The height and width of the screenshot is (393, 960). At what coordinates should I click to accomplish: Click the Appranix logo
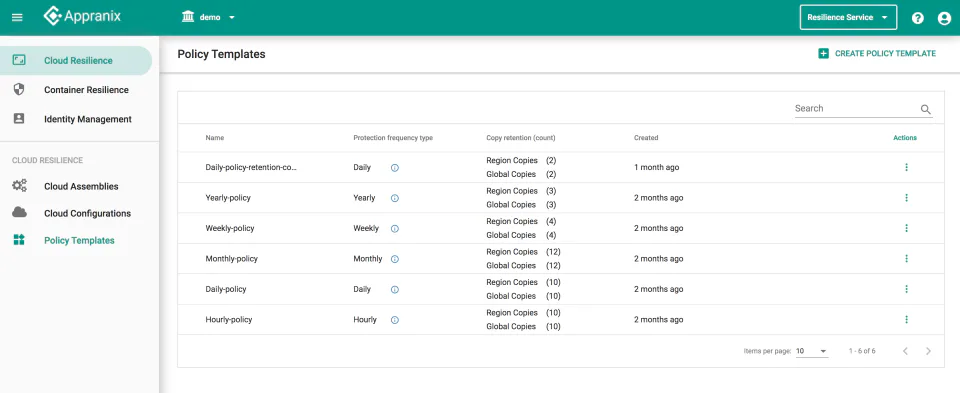[82, 17]
